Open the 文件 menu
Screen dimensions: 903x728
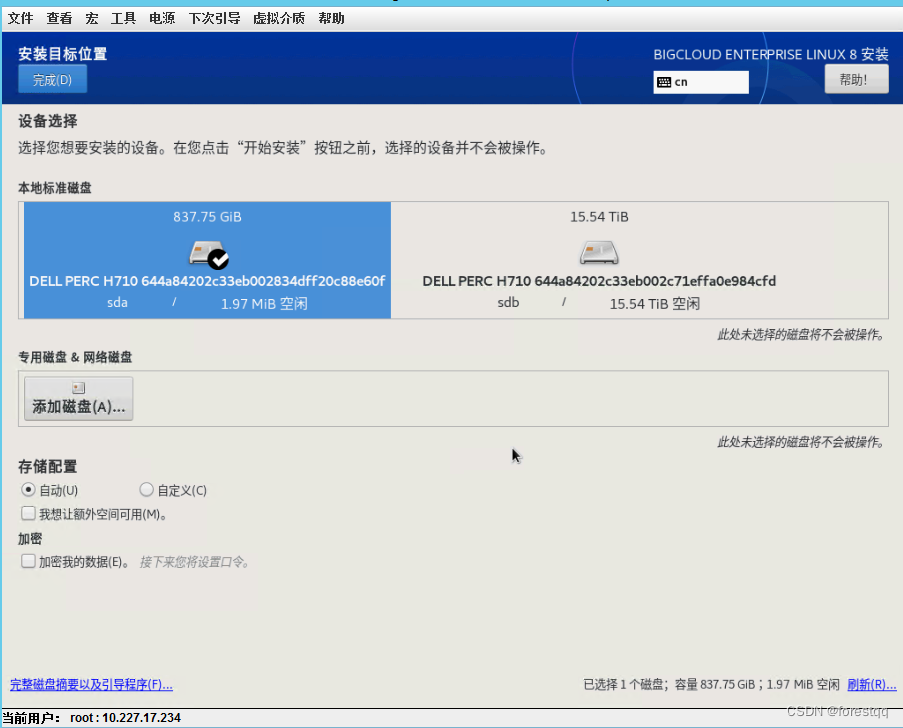point(20,18)
